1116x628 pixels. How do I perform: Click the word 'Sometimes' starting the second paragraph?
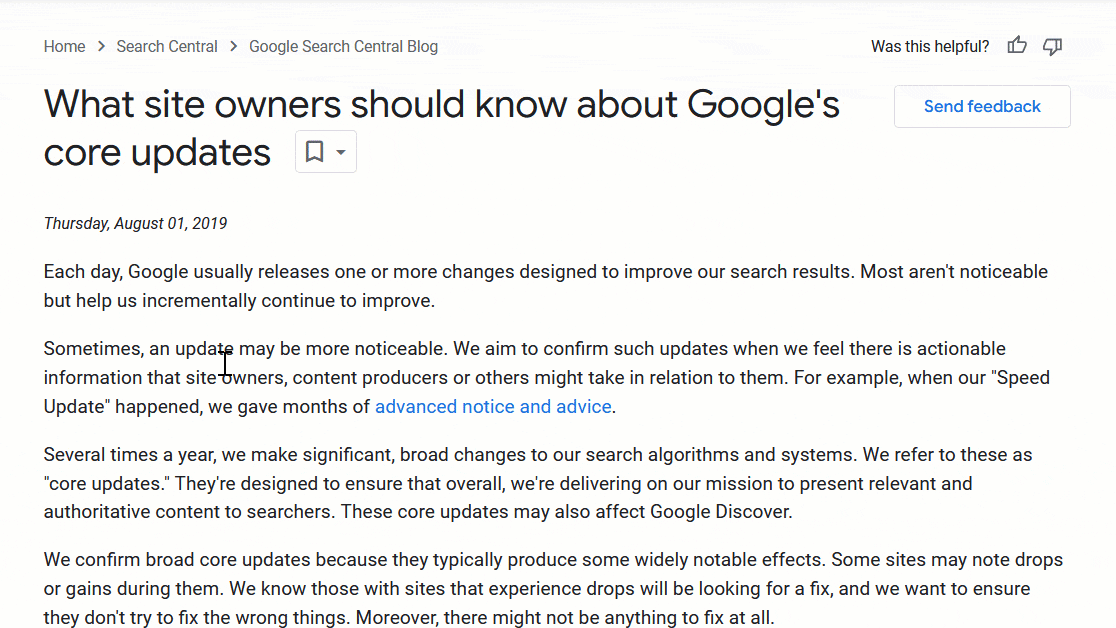94,349
